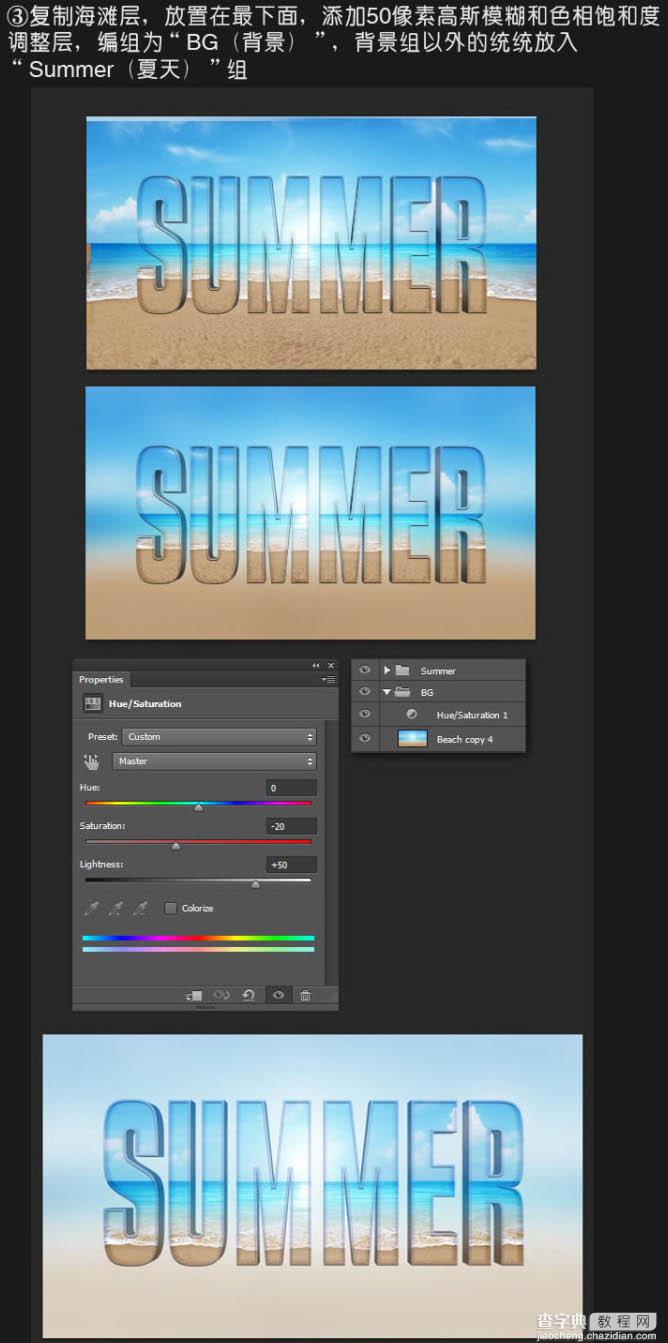The height and width of the screenshot is (1343, 668).
Task: Click the Saturation slider handle
Action: tap(176, 846)
